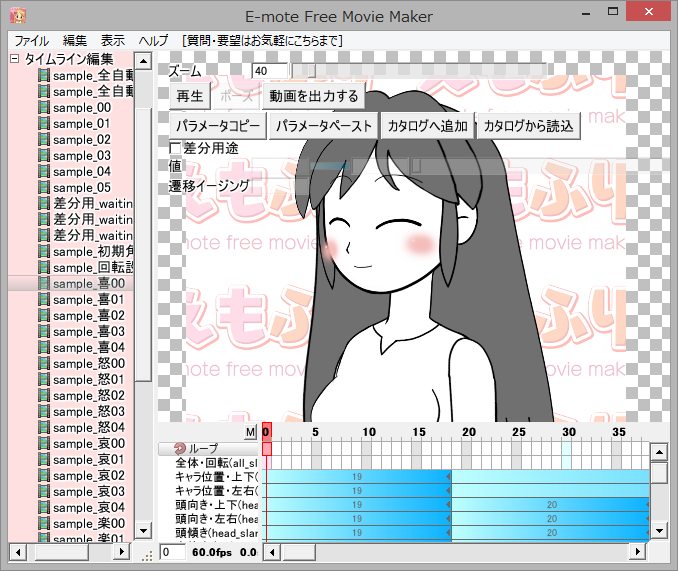Open the 編集 menu
The width and height of the screenshot is (678, 571).
74,41
